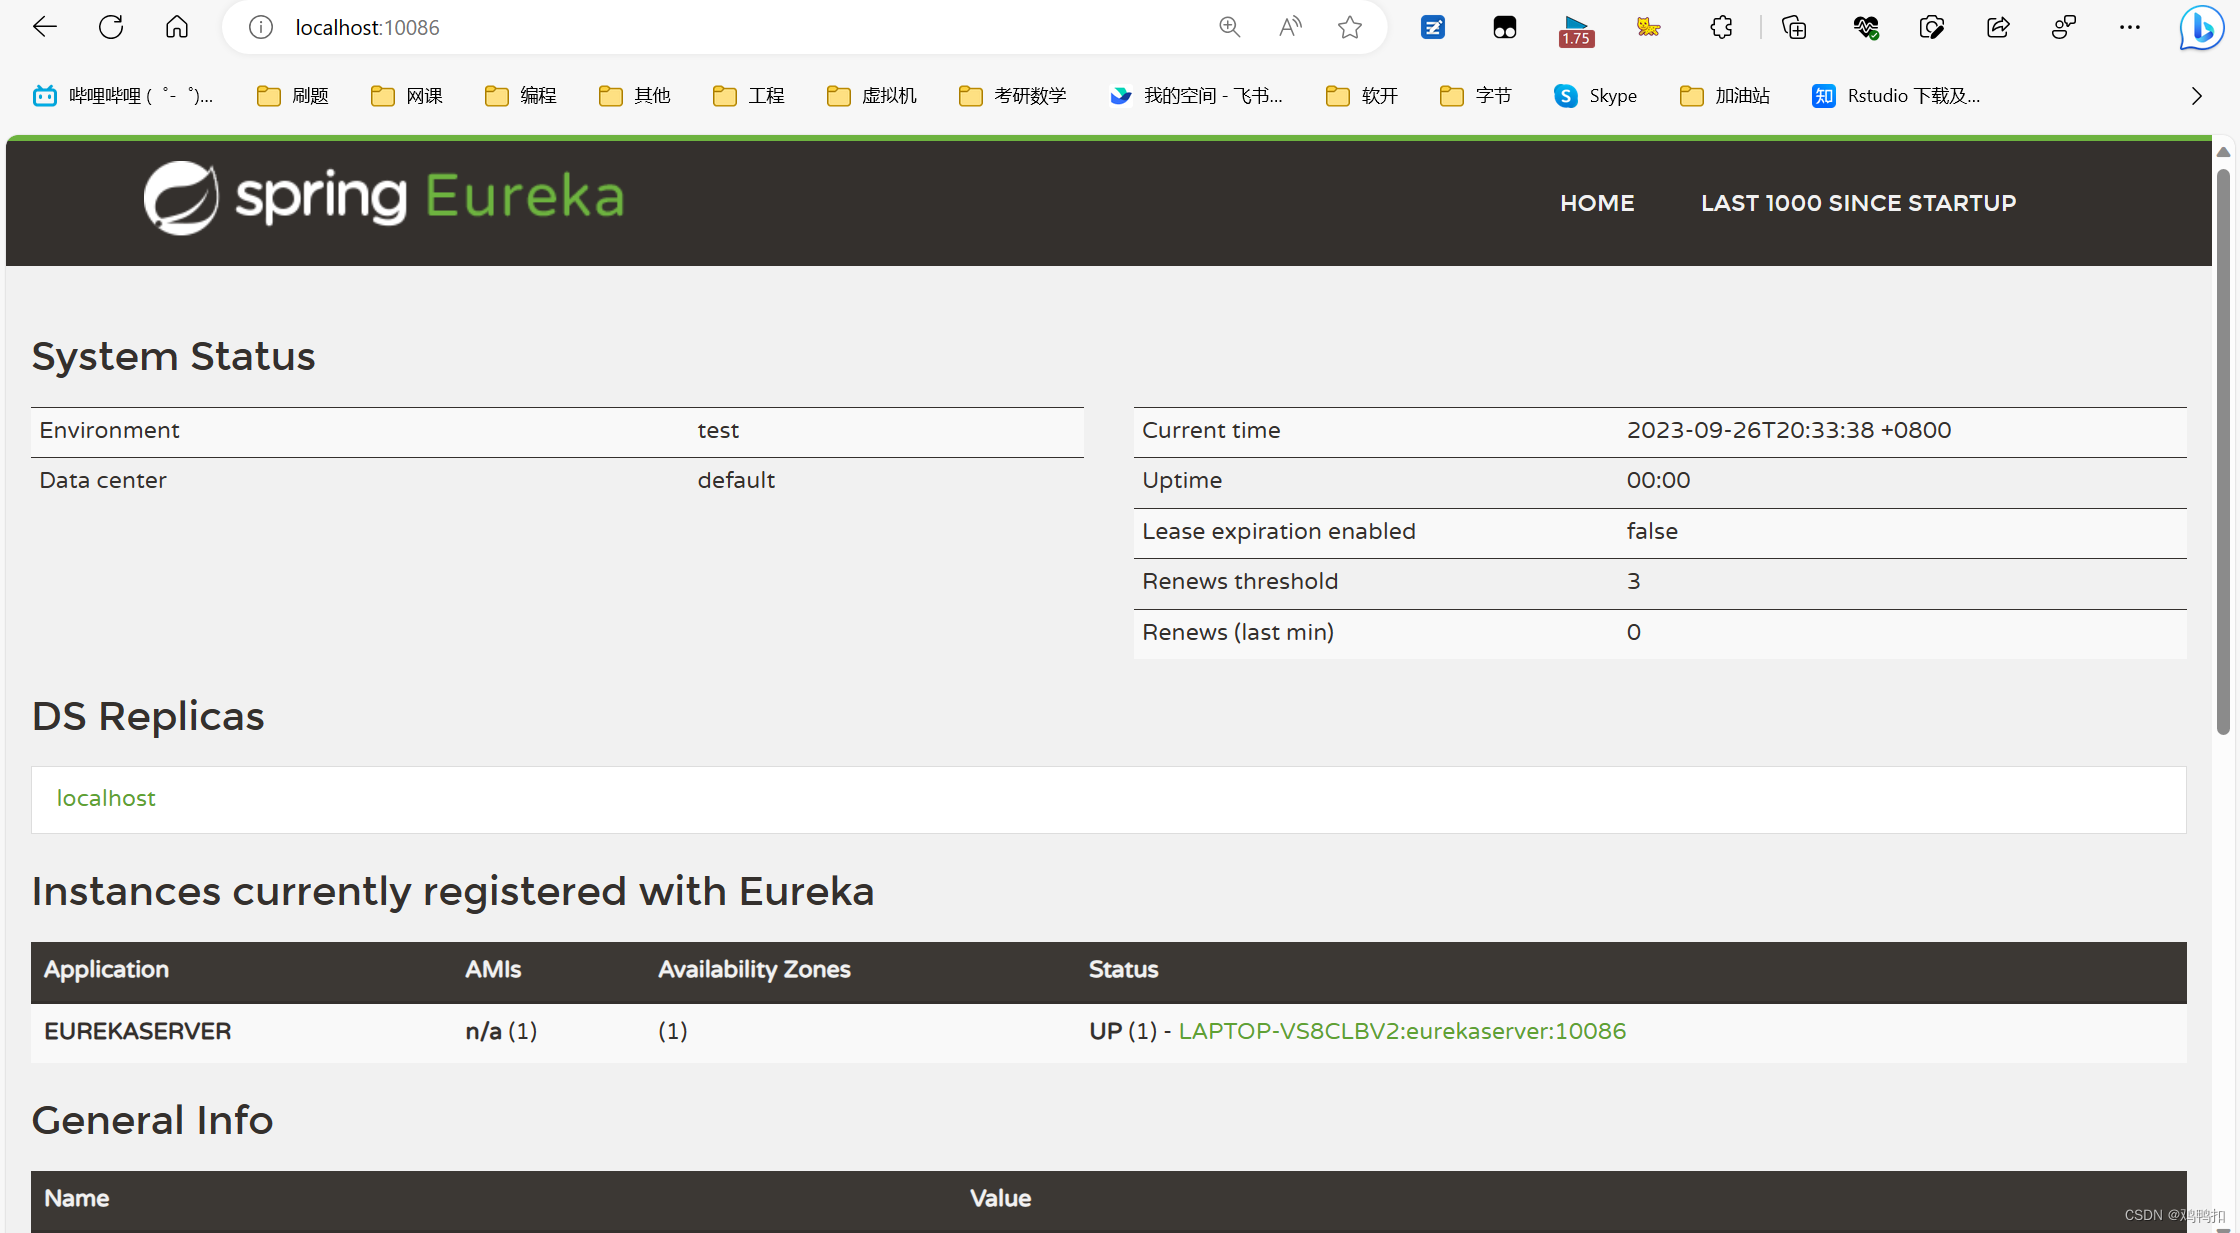Open the black mask extension icon
Viewport: 2240px width, 1233px height.
tap(1505, 27)
